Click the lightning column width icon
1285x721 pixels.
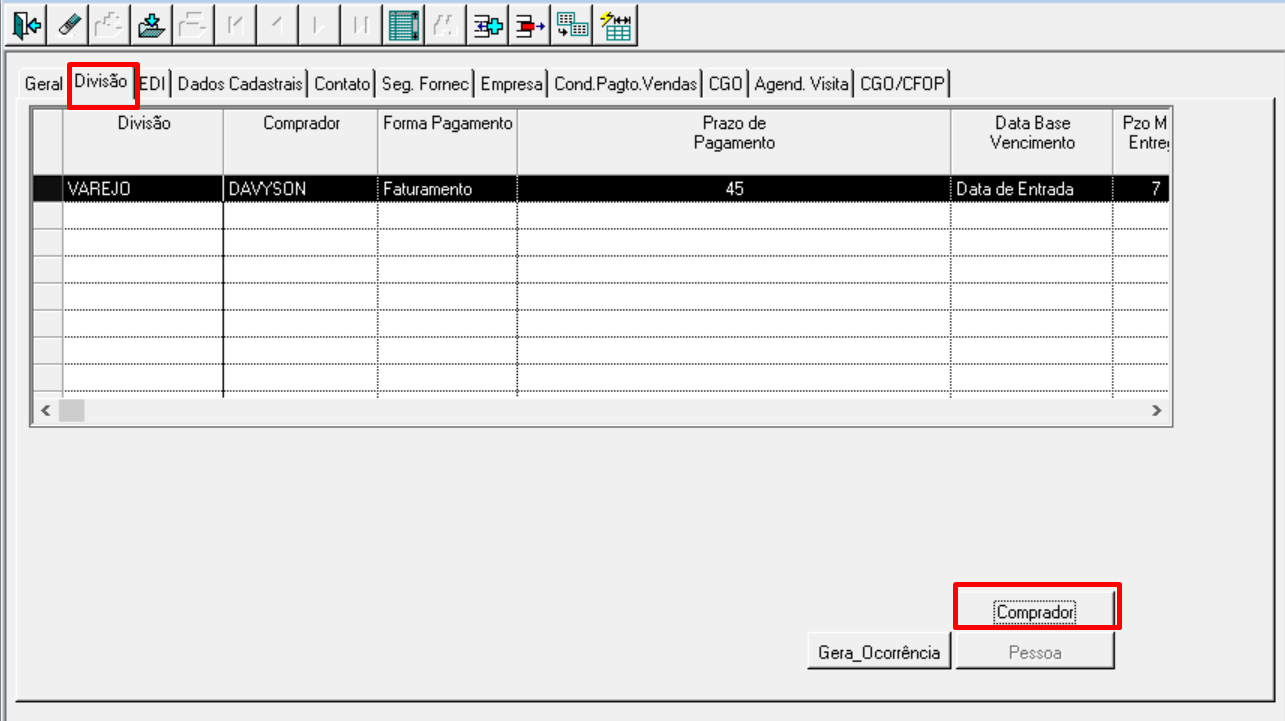coord(615,25)
